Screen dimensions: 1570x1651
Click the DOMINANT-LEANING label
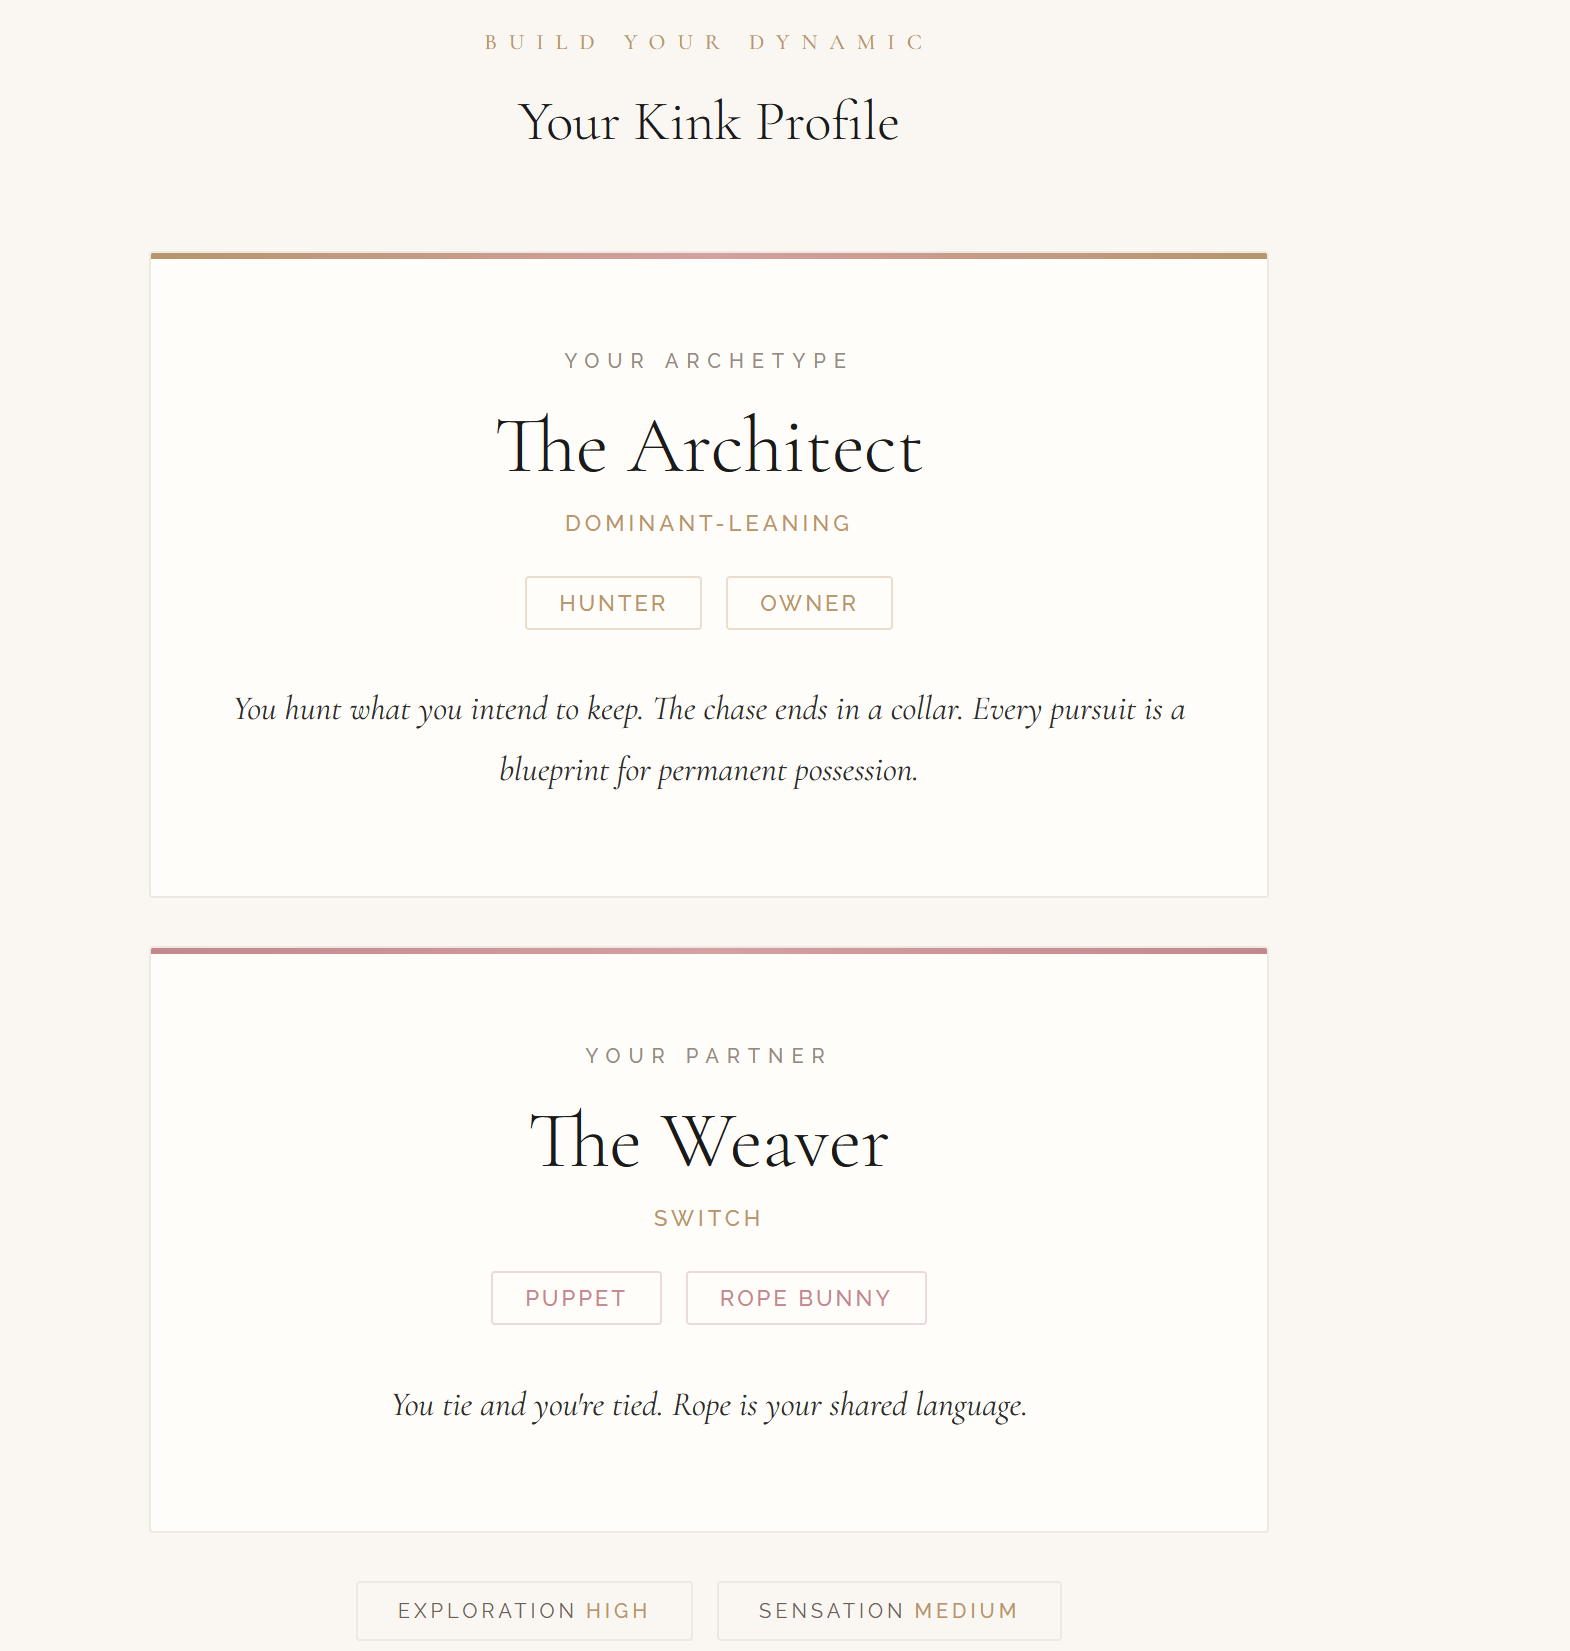tap(708, 523)
